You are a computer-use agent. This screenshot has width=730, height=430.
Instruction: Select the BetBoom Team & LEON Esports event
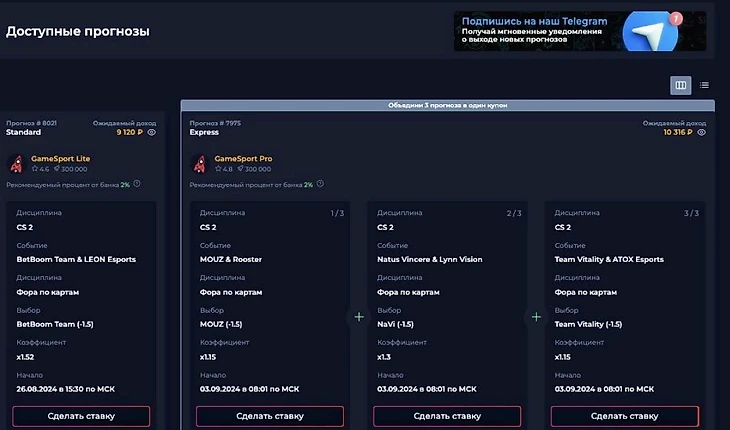point(76,259)
